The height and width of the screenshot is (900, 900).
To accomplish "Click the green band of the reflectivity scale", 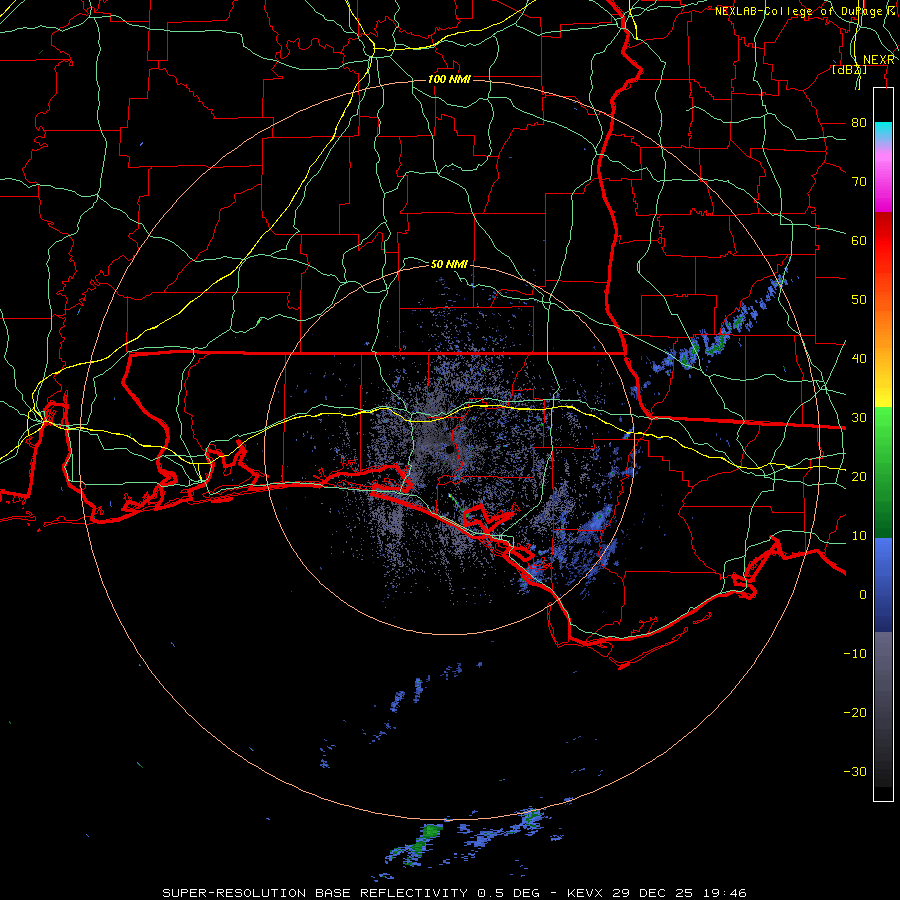I will pos(883,472).
